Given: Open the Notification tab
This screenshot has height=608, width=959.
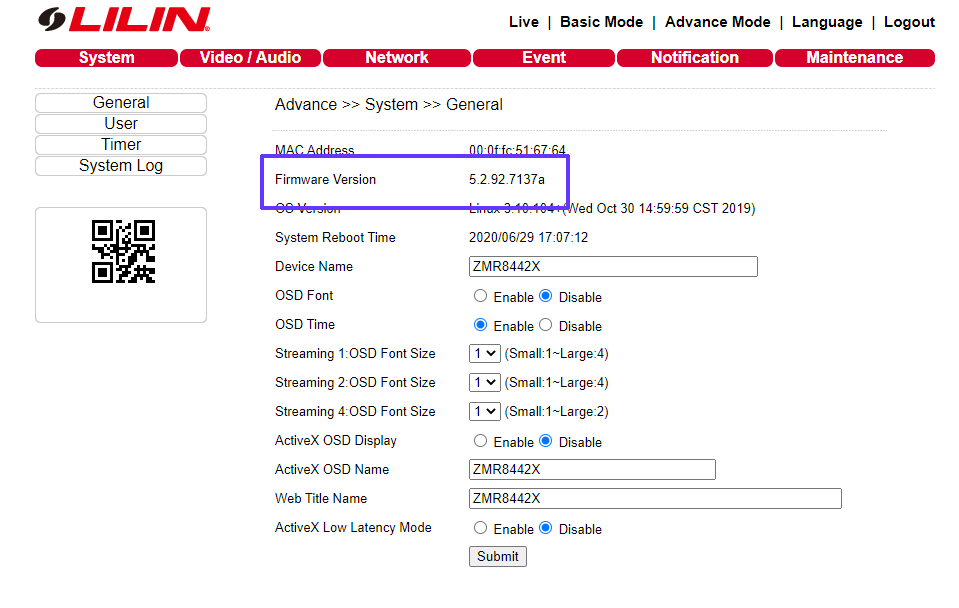Looking at the screenshot, I should 695,57.
